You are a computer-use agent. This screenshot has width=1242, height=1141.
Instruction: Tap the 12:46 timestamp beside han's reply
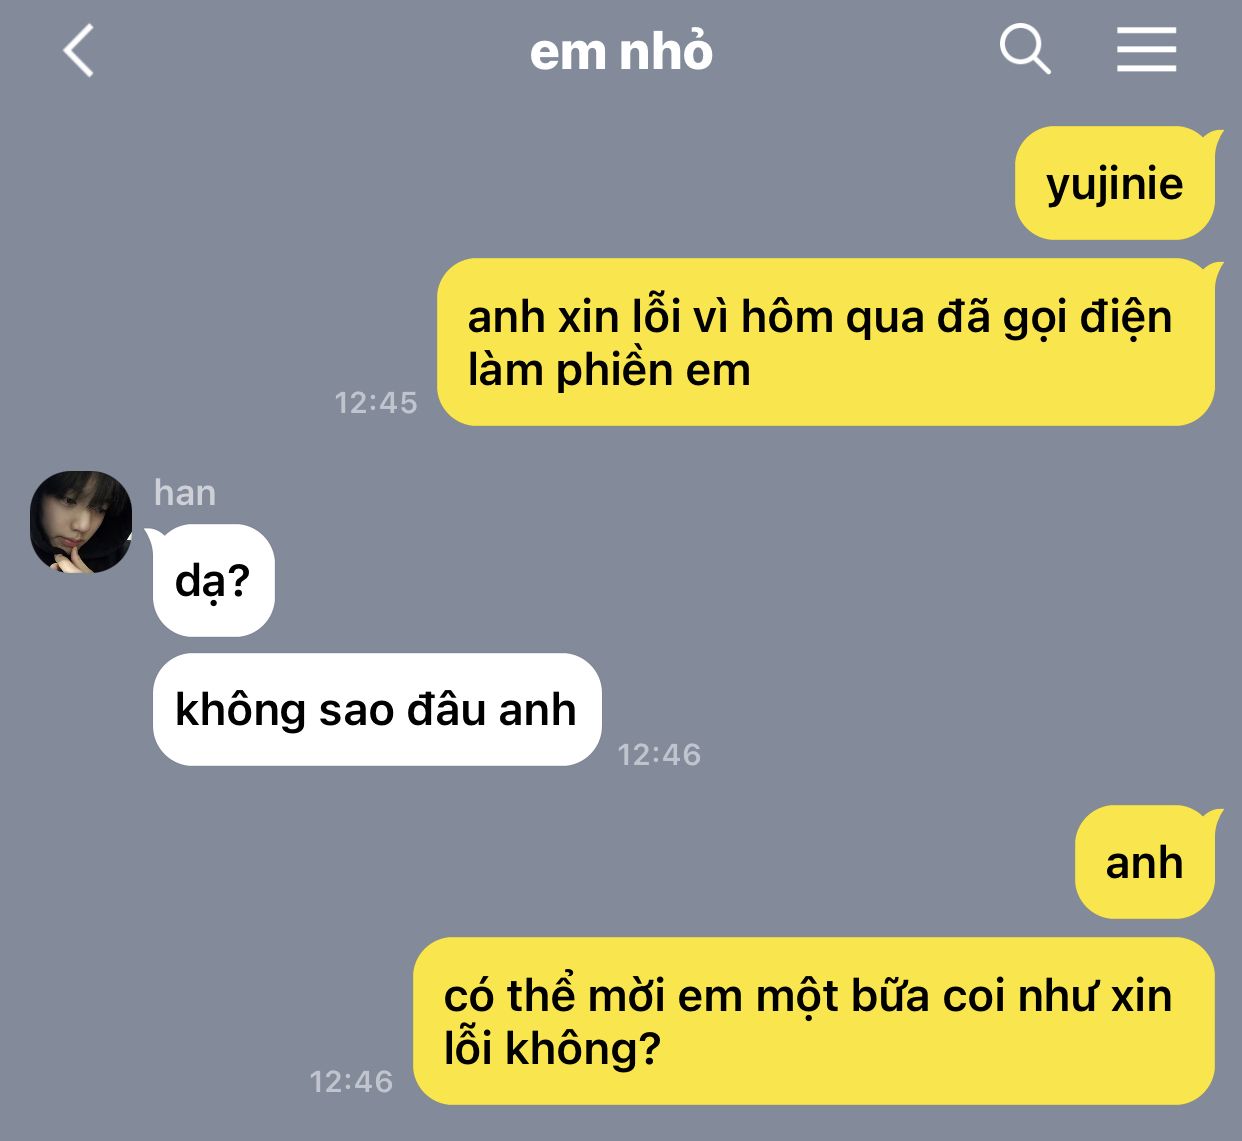[x=659, y=754]
